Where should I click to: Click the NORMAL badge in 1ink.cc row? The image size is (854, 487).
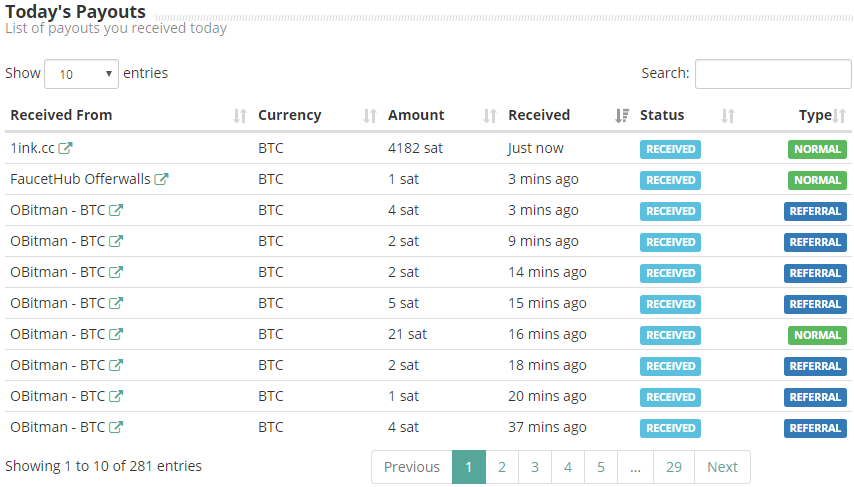click(817, 149)
